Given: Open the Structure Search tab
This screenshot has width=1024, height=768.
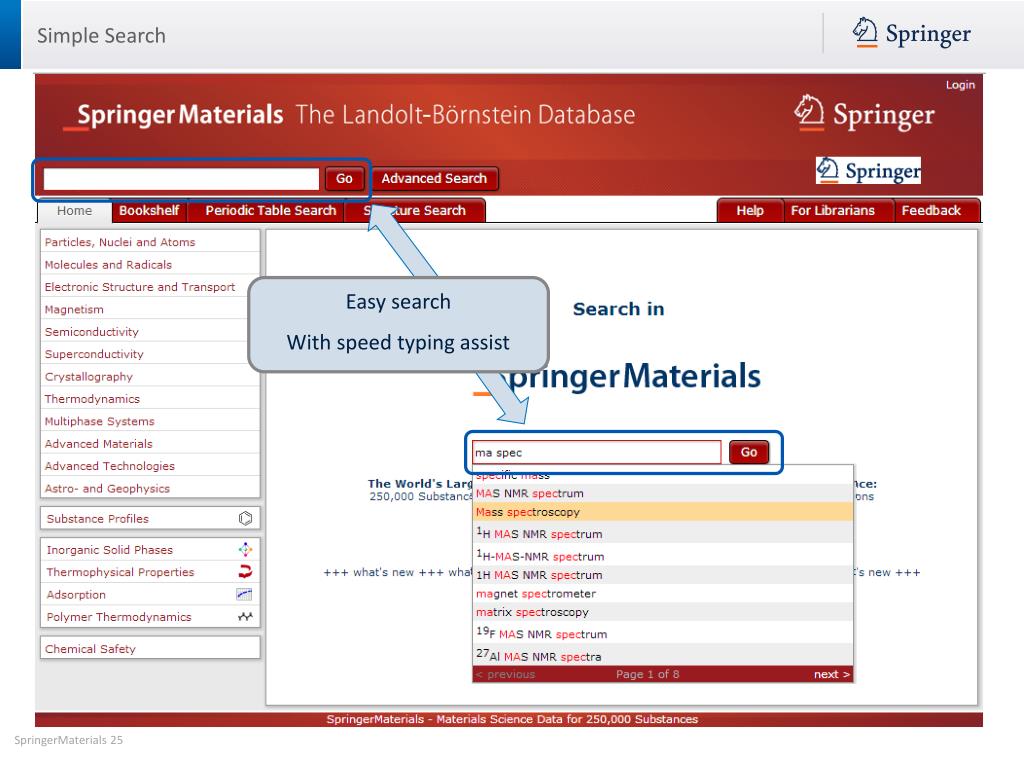Looking at the screenshot, I should tap(415, 211).
